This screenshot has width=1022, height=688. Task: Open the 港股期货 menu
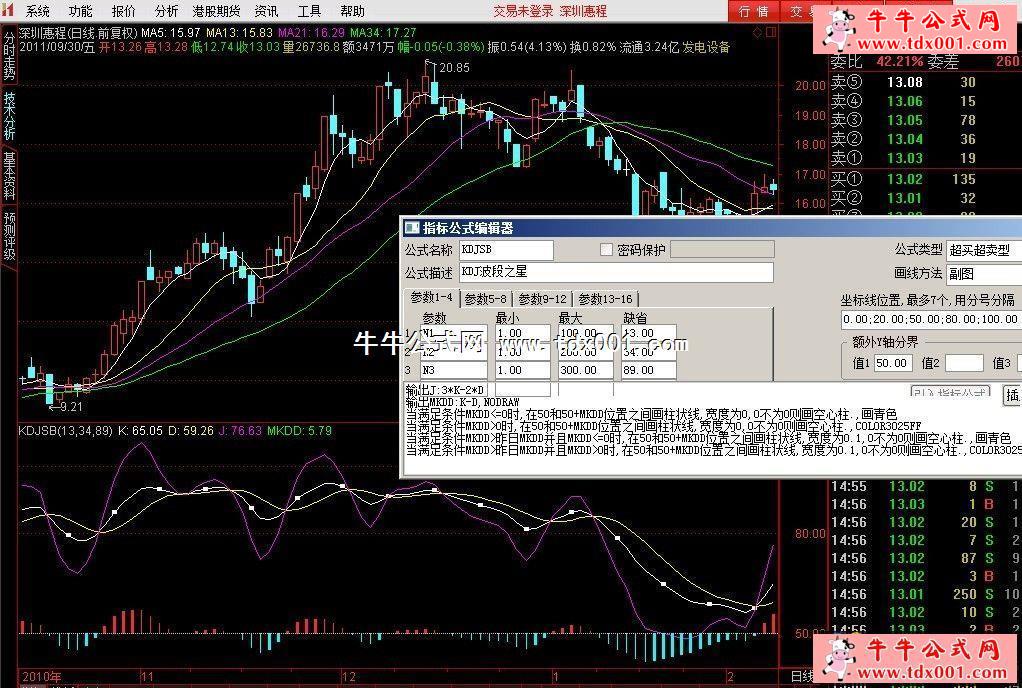point(216,11)
